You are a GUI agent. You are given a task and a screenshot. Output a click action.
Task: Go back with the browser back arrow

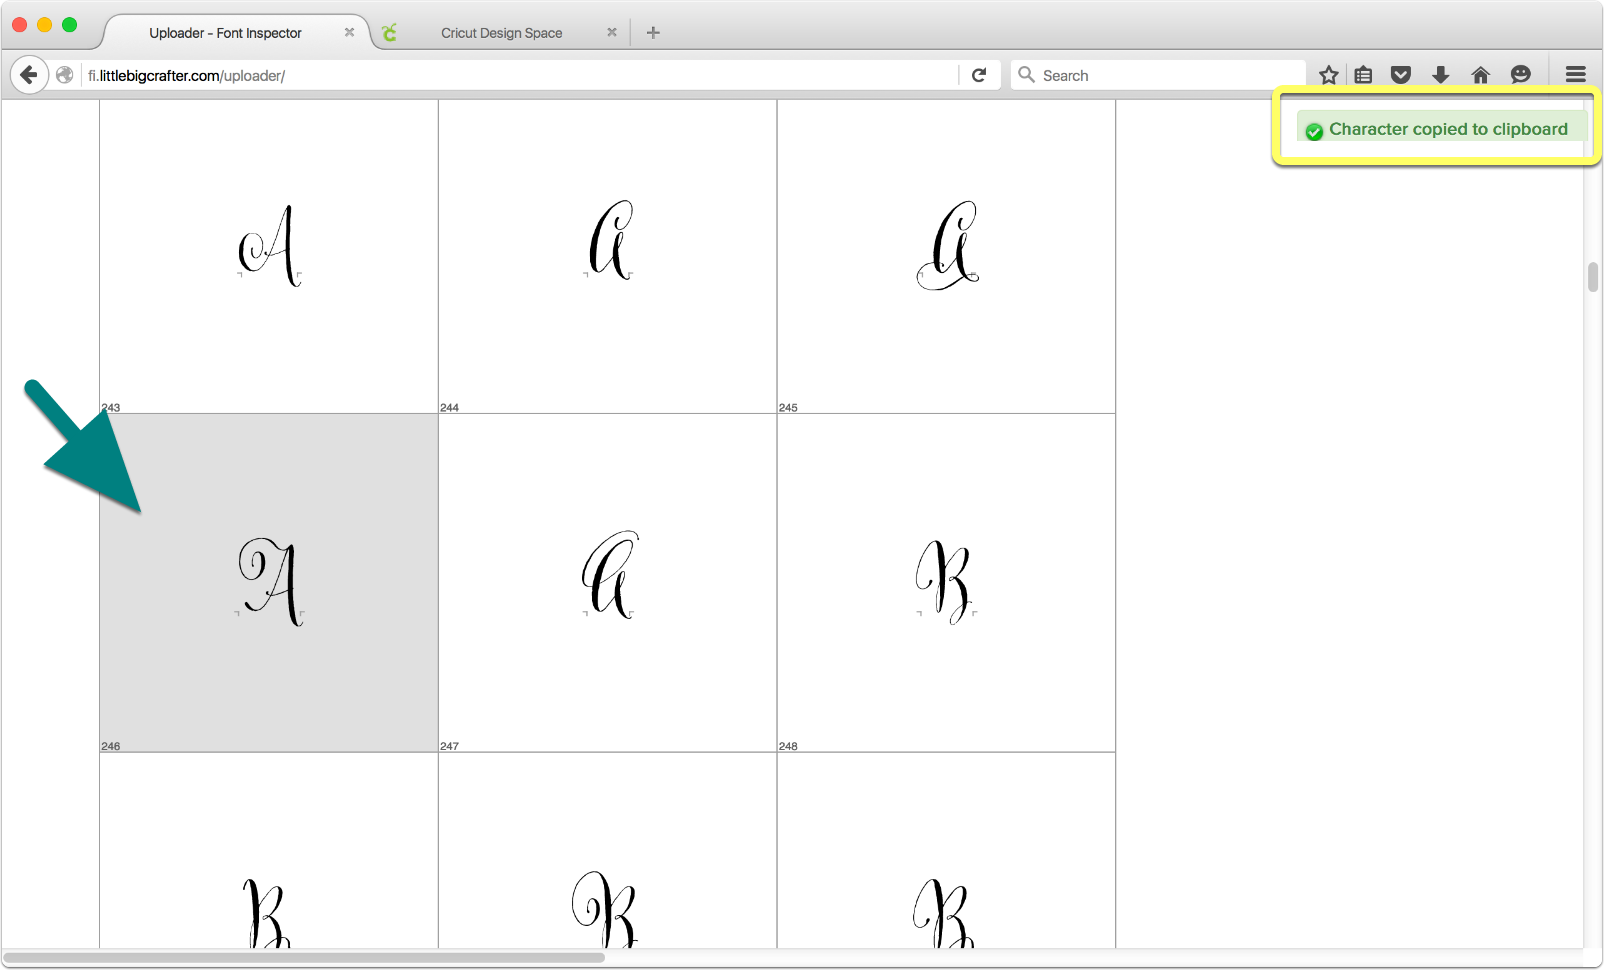(x=29, y=75)
